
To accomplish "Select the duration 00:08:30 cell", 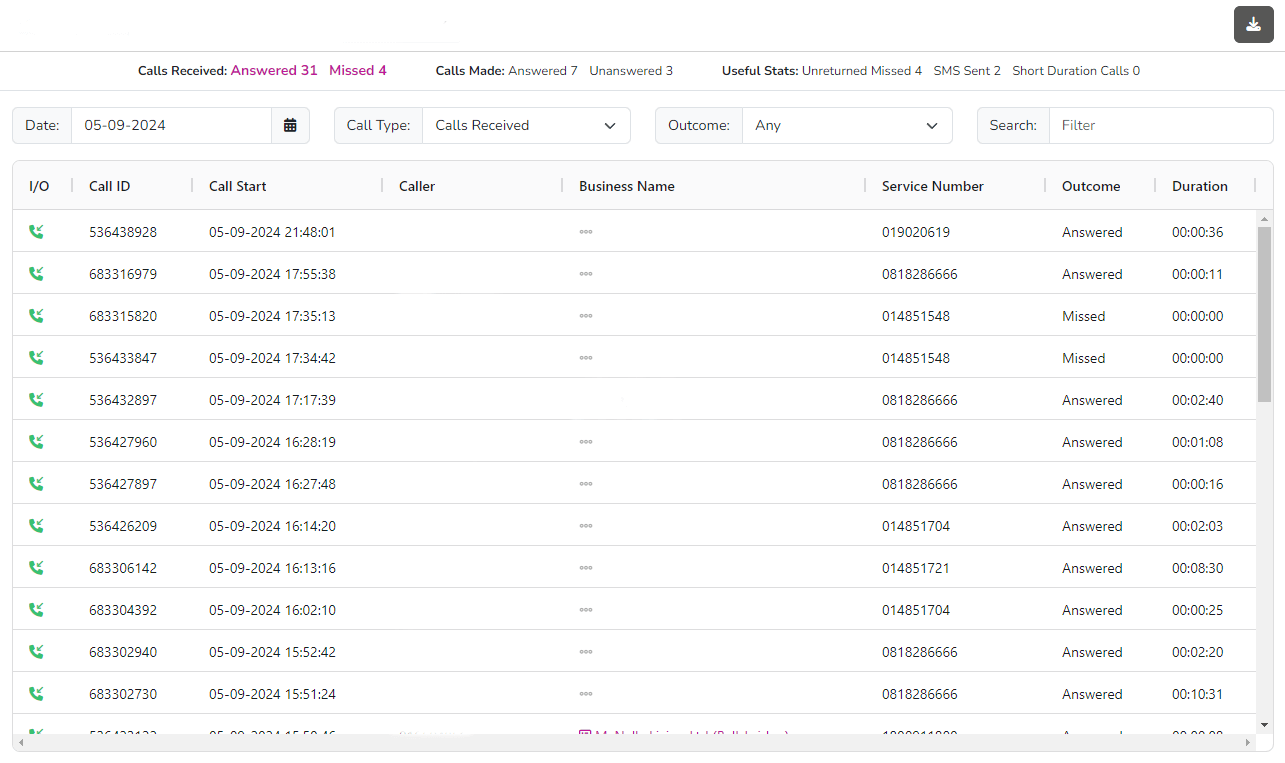I will 1198,568.
